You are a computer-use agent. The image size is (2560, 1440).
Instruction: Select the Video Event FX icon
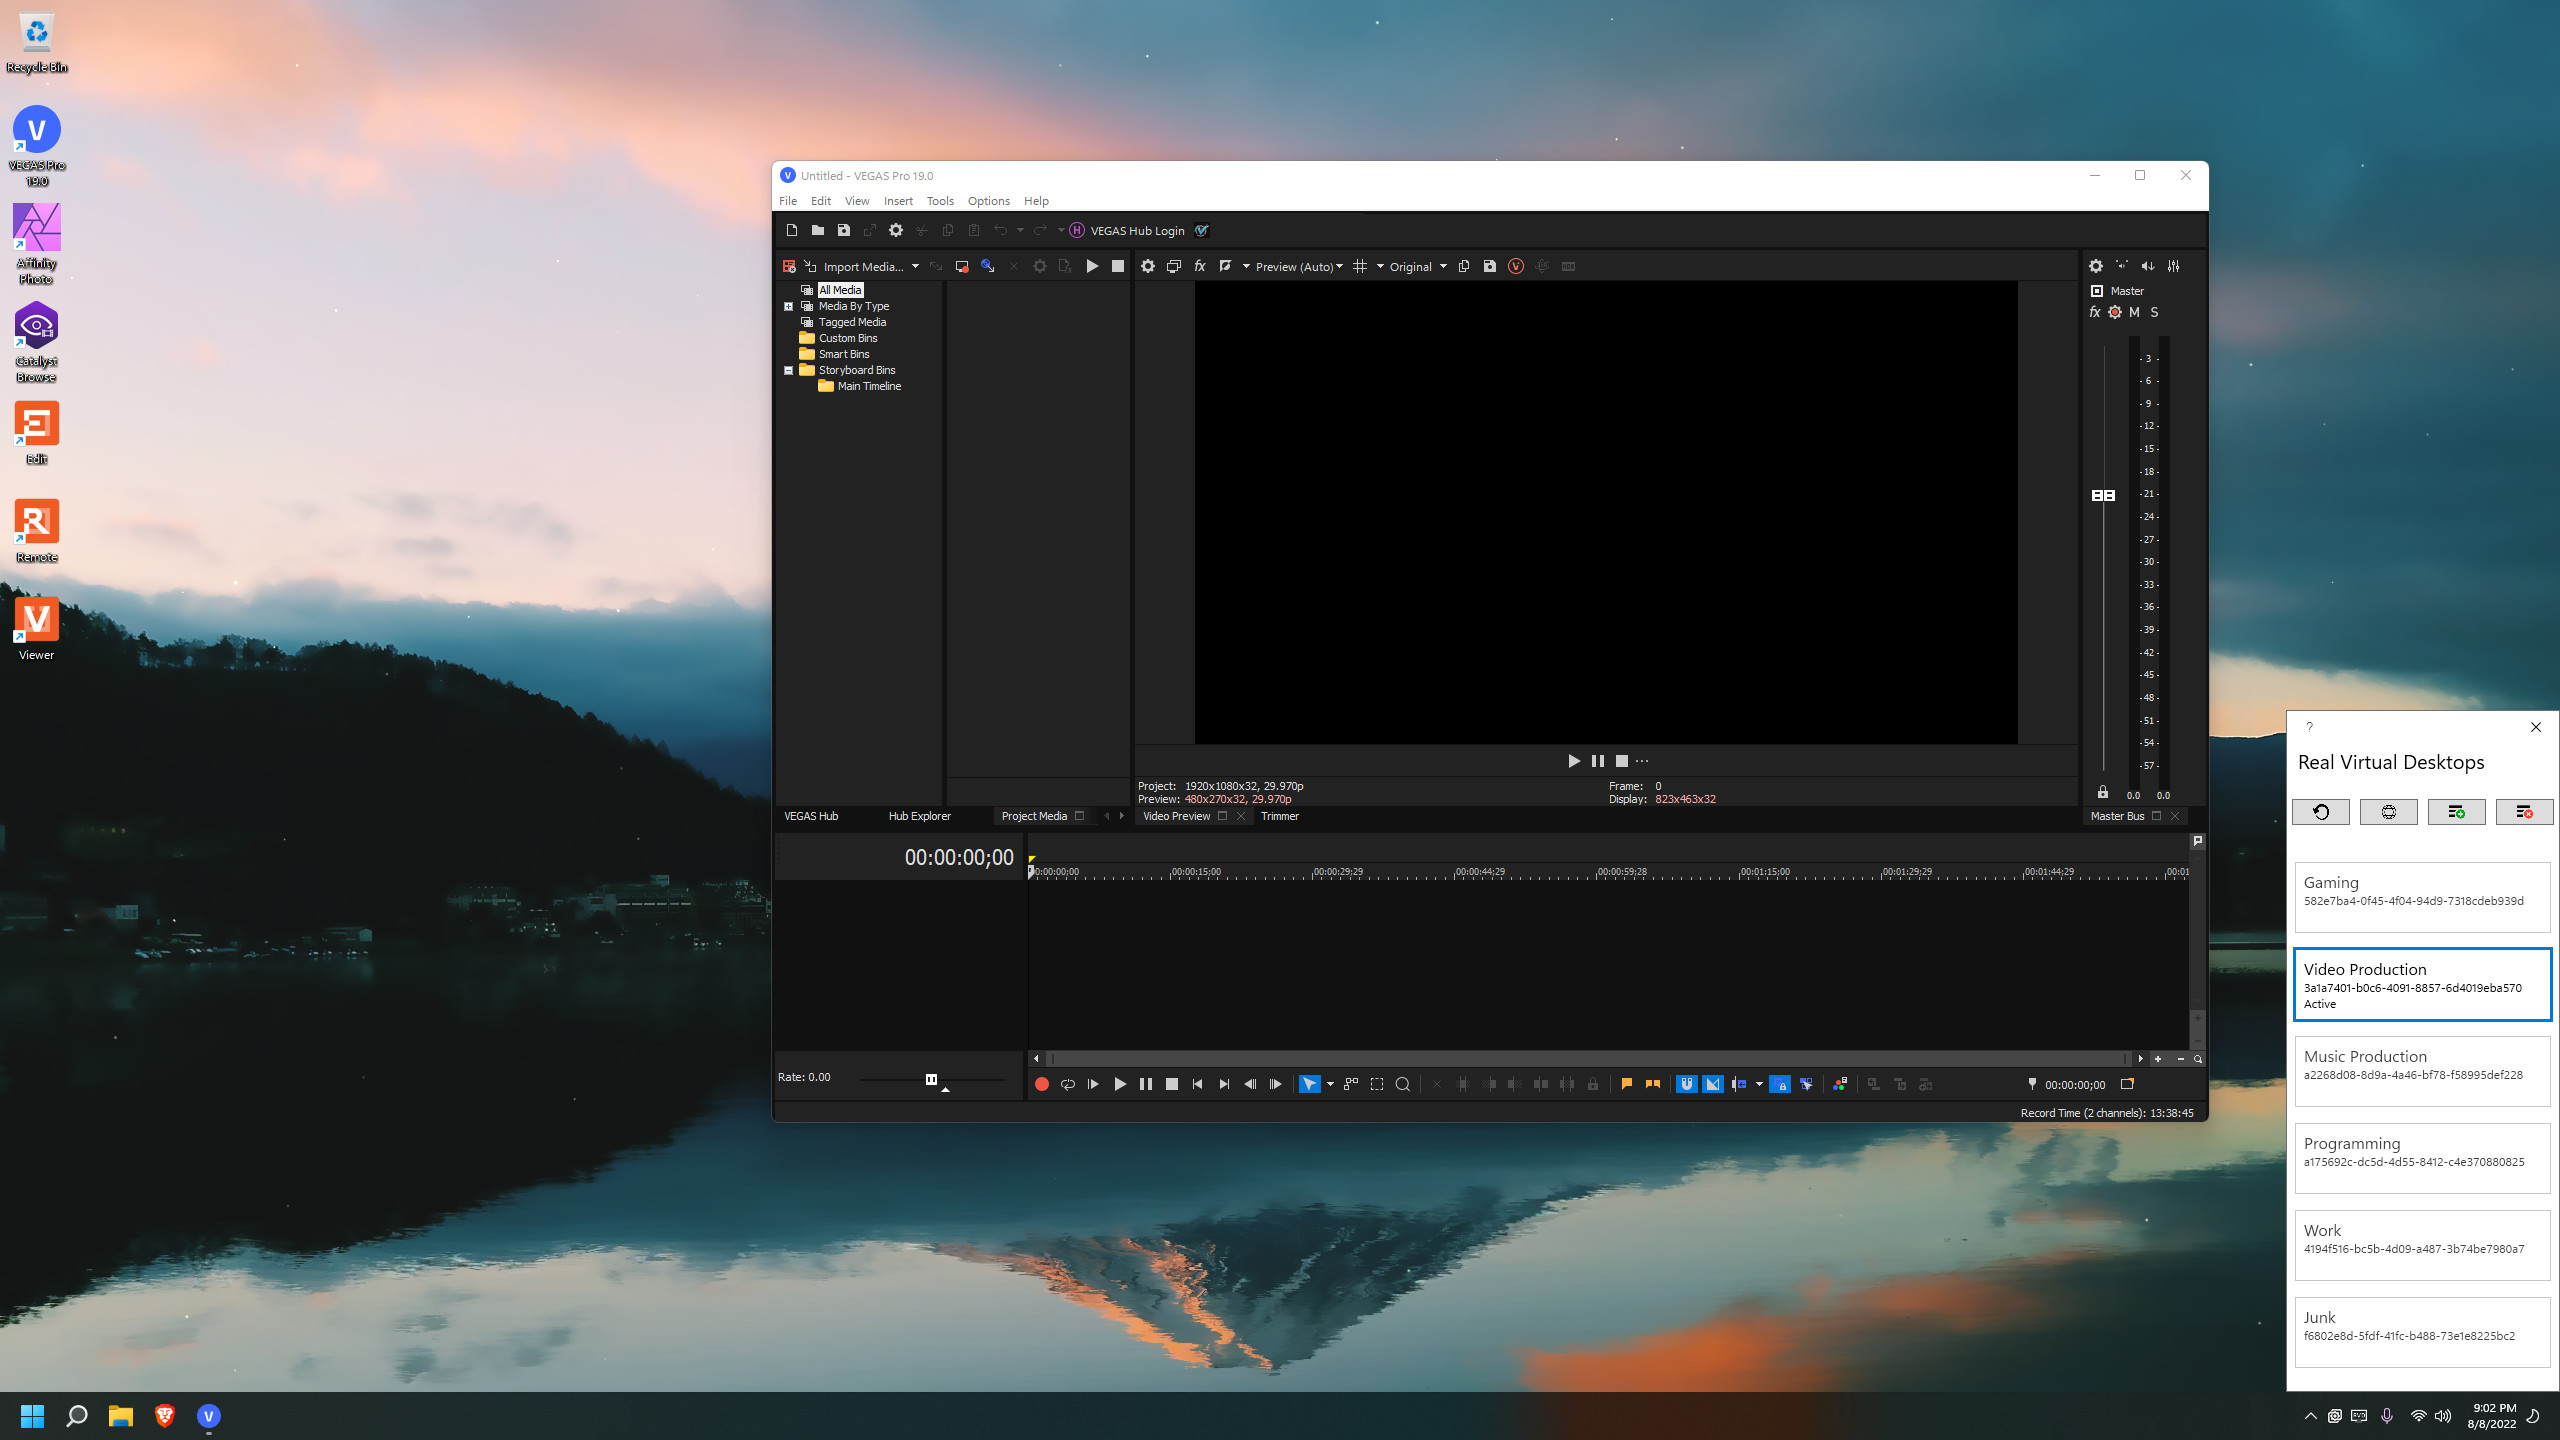1199,266
